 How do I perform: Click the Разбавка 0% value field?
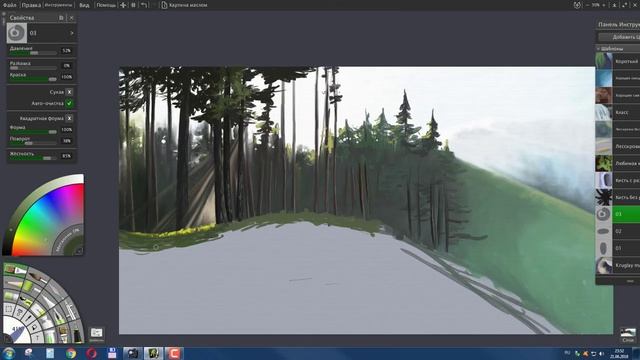pyautogui.click(x=67, y=65)
